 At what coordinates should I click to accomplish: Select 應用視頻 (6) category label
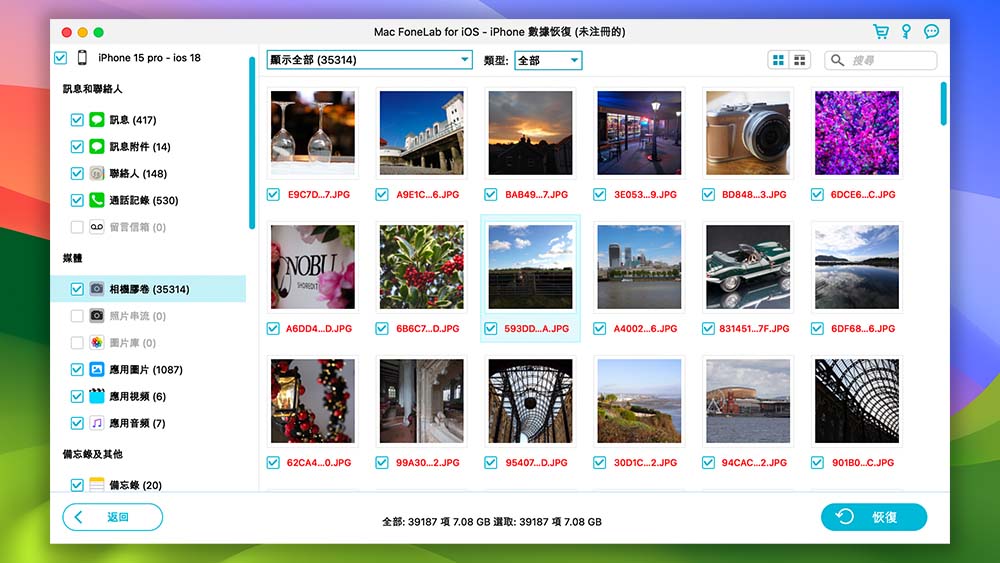138,397
